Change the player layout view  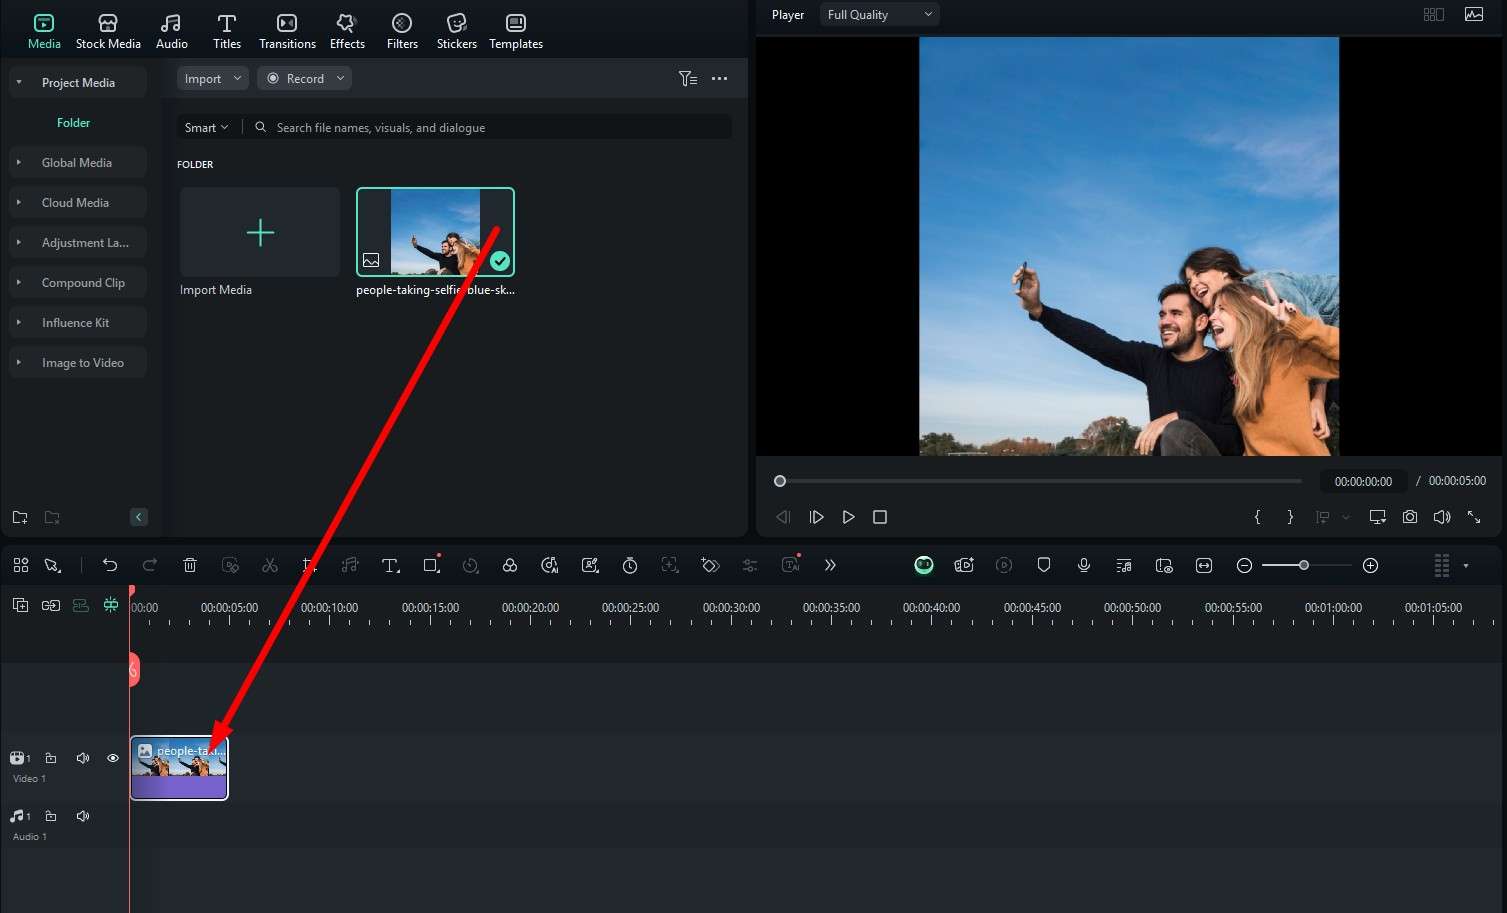click(1434, 14)
